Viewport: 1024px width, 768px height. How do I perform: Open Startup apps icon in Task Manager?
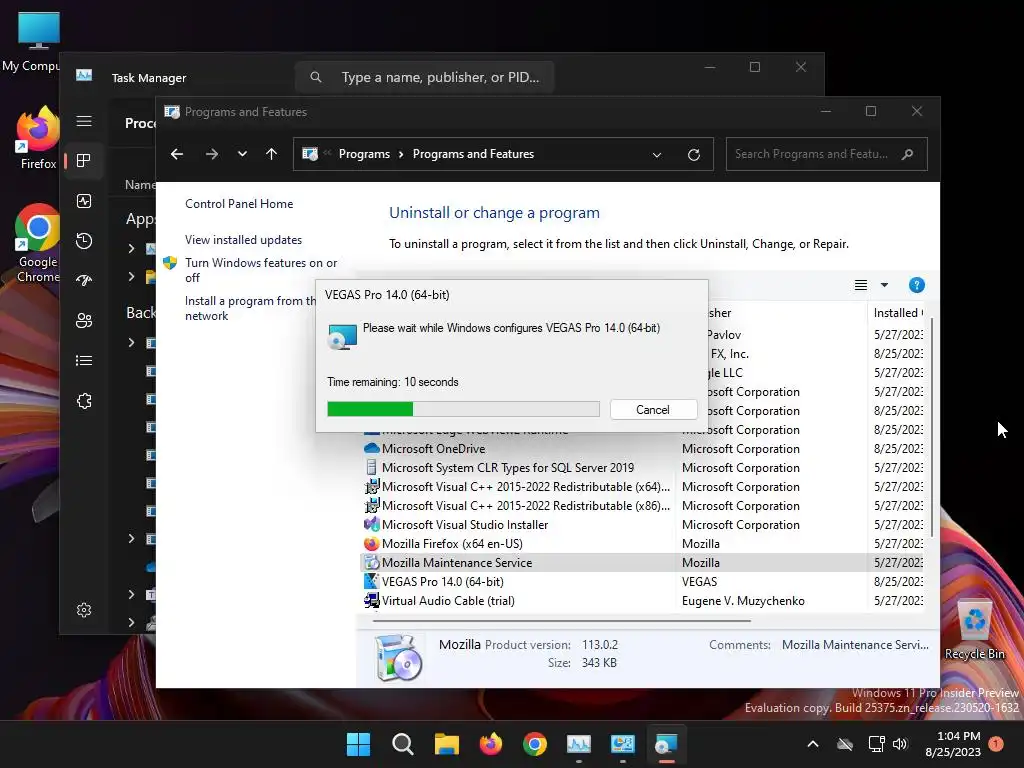tap(84, 281)
